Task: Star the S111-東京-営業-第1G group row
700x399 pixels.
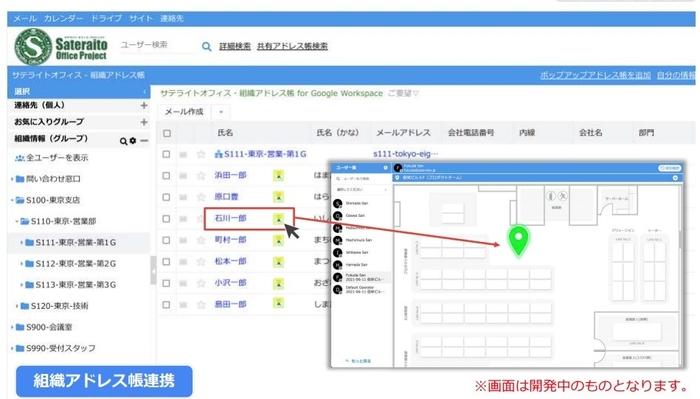Action: (x=201, y=154)
